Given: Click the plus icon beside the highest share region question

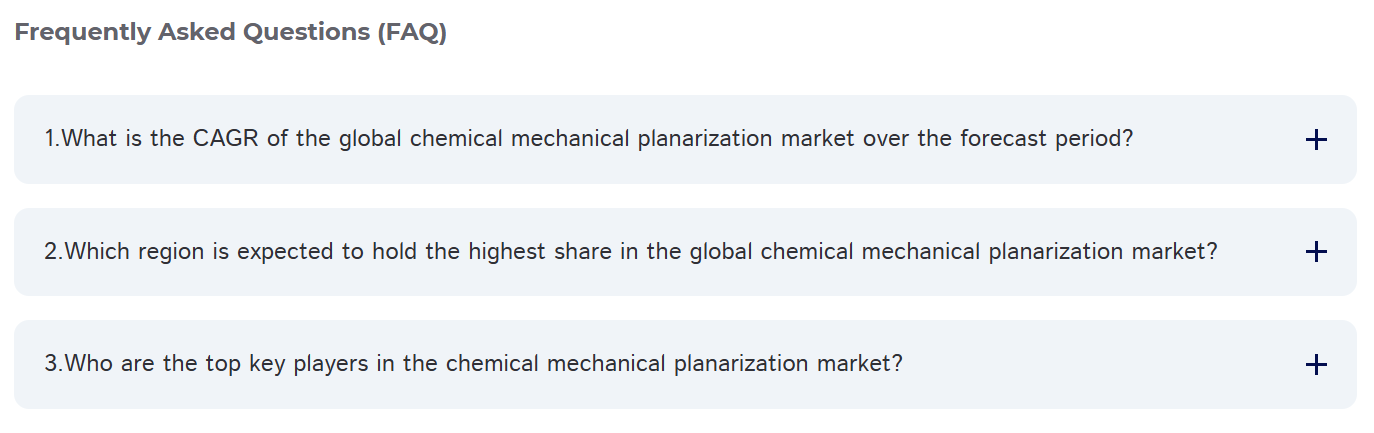Looking at the screenshot, I should 1316,252.
